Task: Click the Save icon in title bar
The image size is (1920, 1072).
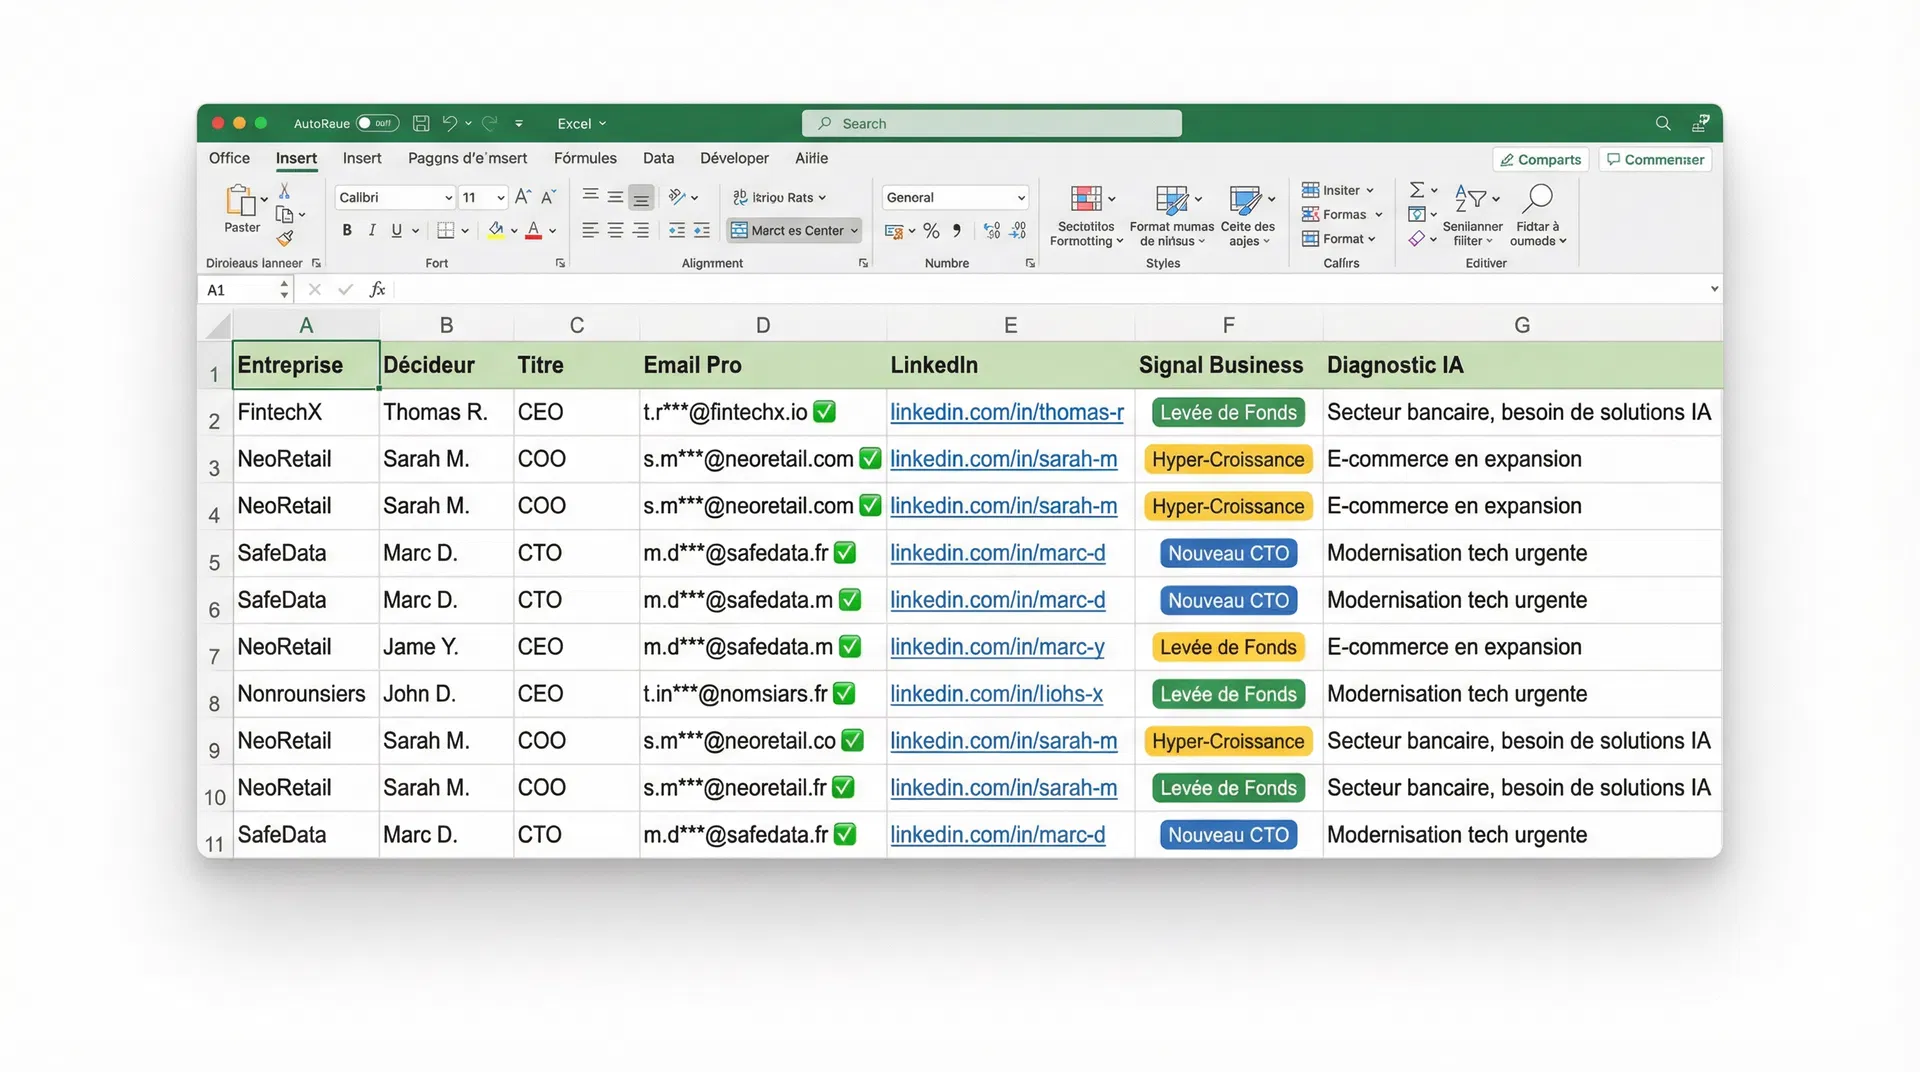Action: [421, 123]
